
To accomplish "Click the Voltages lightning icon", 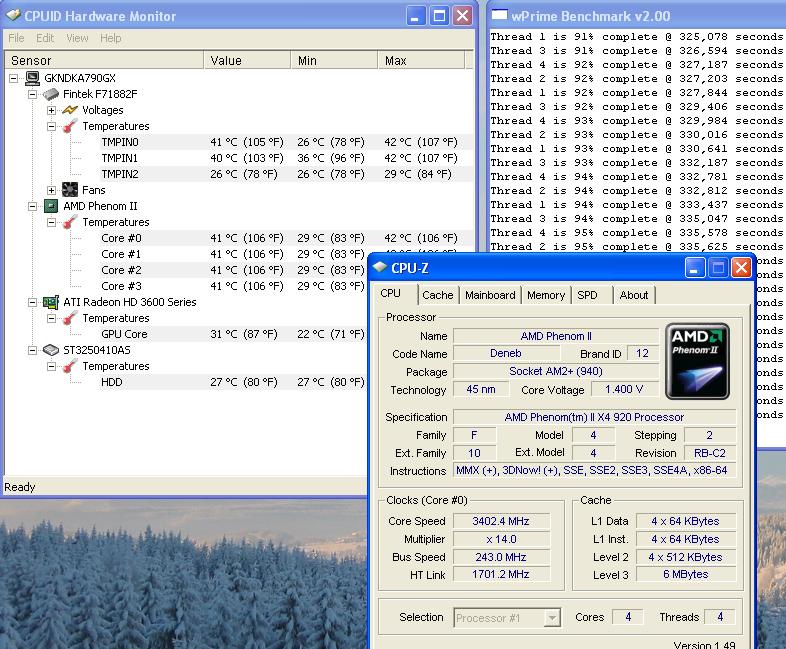I will tap(70, 110).
